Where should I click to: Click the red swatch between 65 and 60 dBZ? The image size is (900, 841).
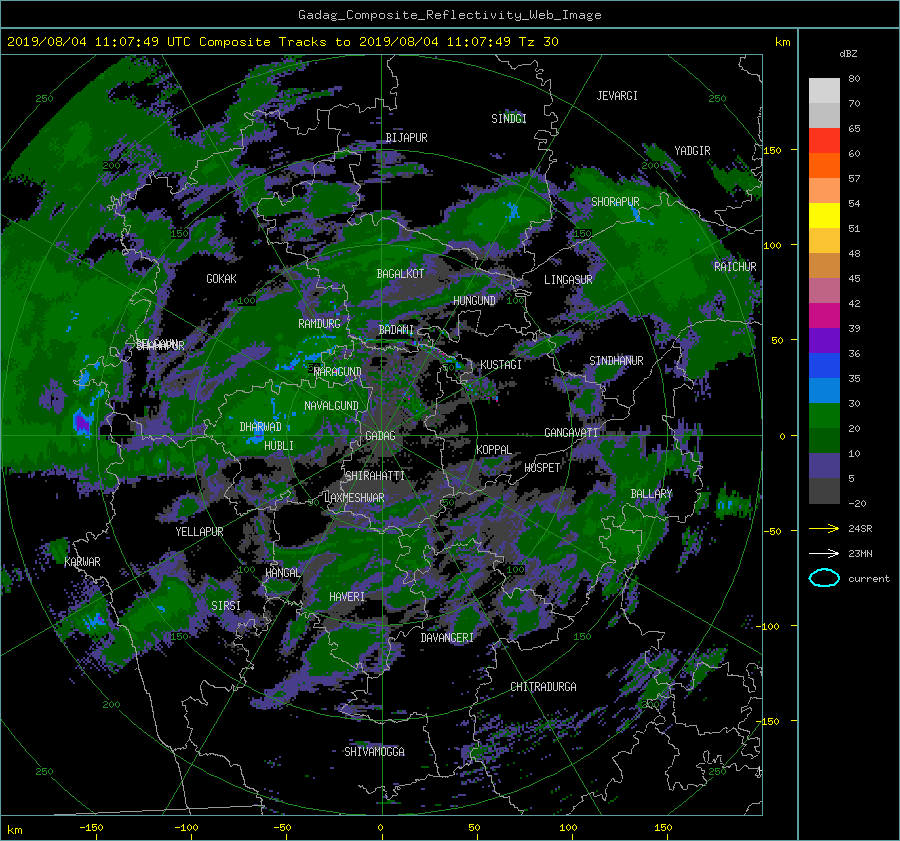tap(824, 140)
